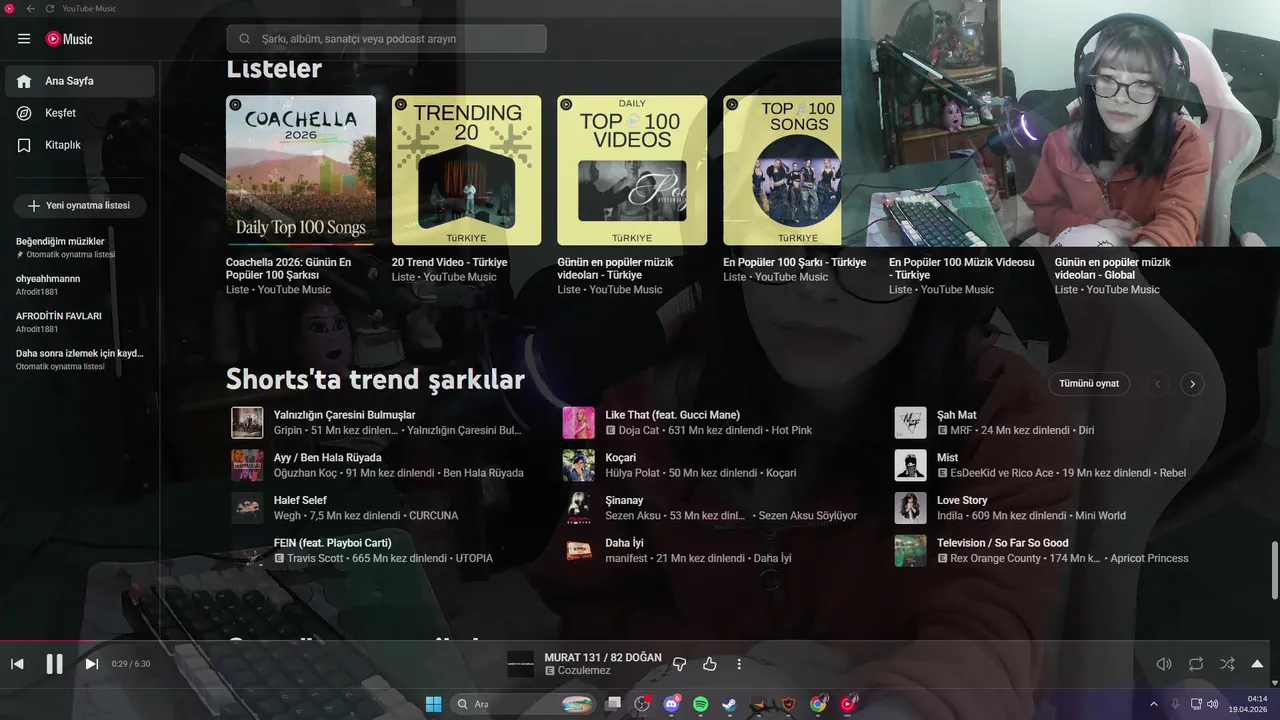This screenshot has height=720, width=1280.
Task: Open the Hot Pink album link
Action: click(x=792, y=430)
